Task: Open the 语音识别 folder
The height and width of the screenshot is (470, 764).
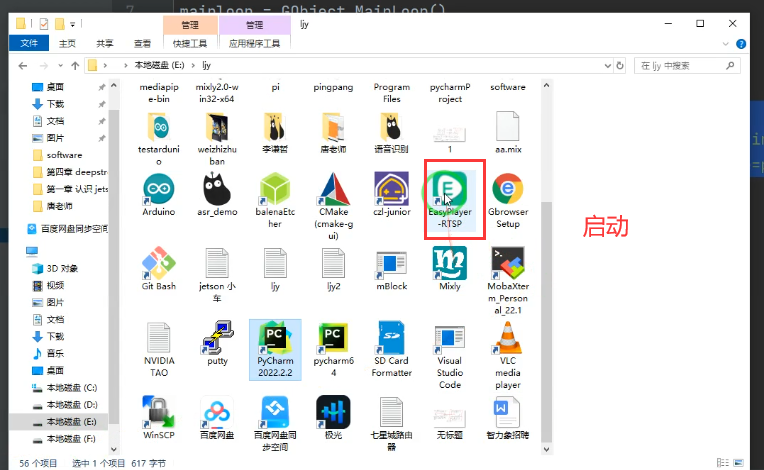Action: 391,127
